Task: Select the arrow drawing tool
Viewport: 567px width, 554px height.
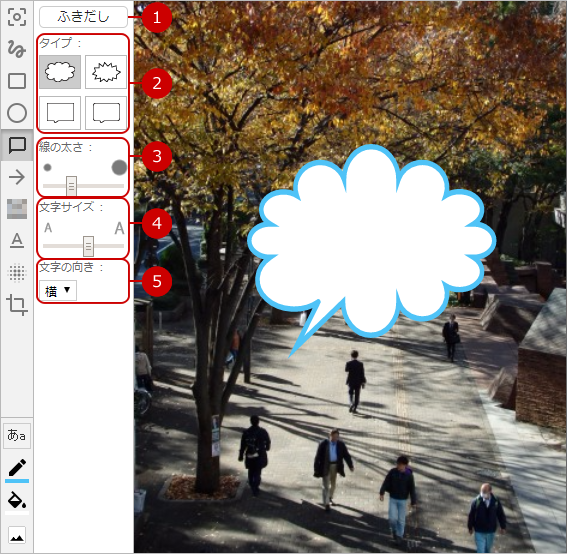Action: [x=17, y=177]
